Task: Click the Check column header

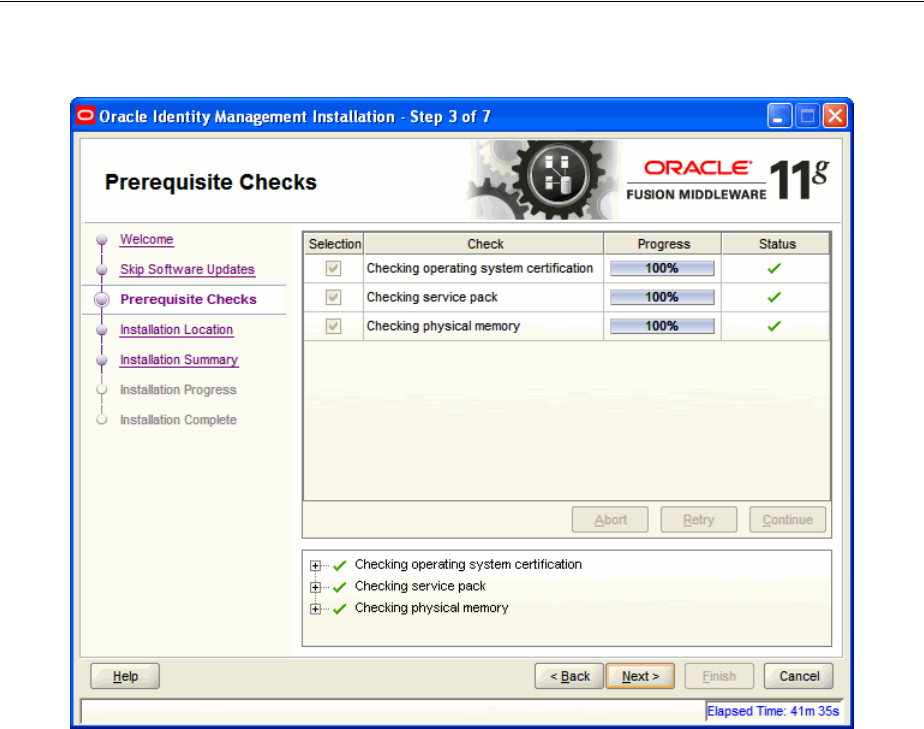Action: pos(484,244)
